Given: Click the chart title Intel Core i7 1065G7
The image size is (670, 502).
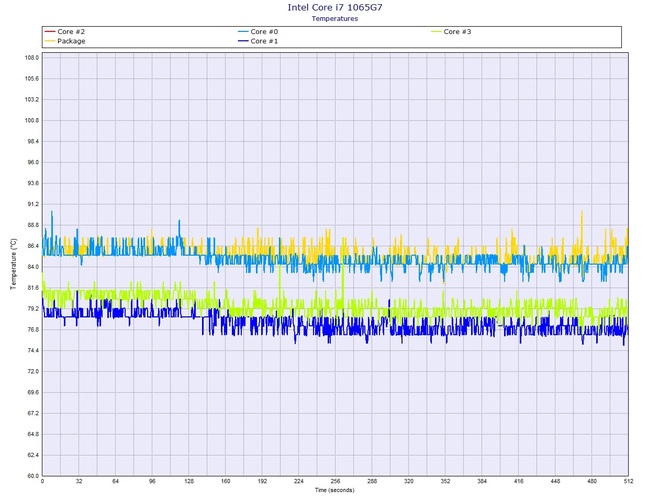Looking at the screenshot, I should click(335, 7).
